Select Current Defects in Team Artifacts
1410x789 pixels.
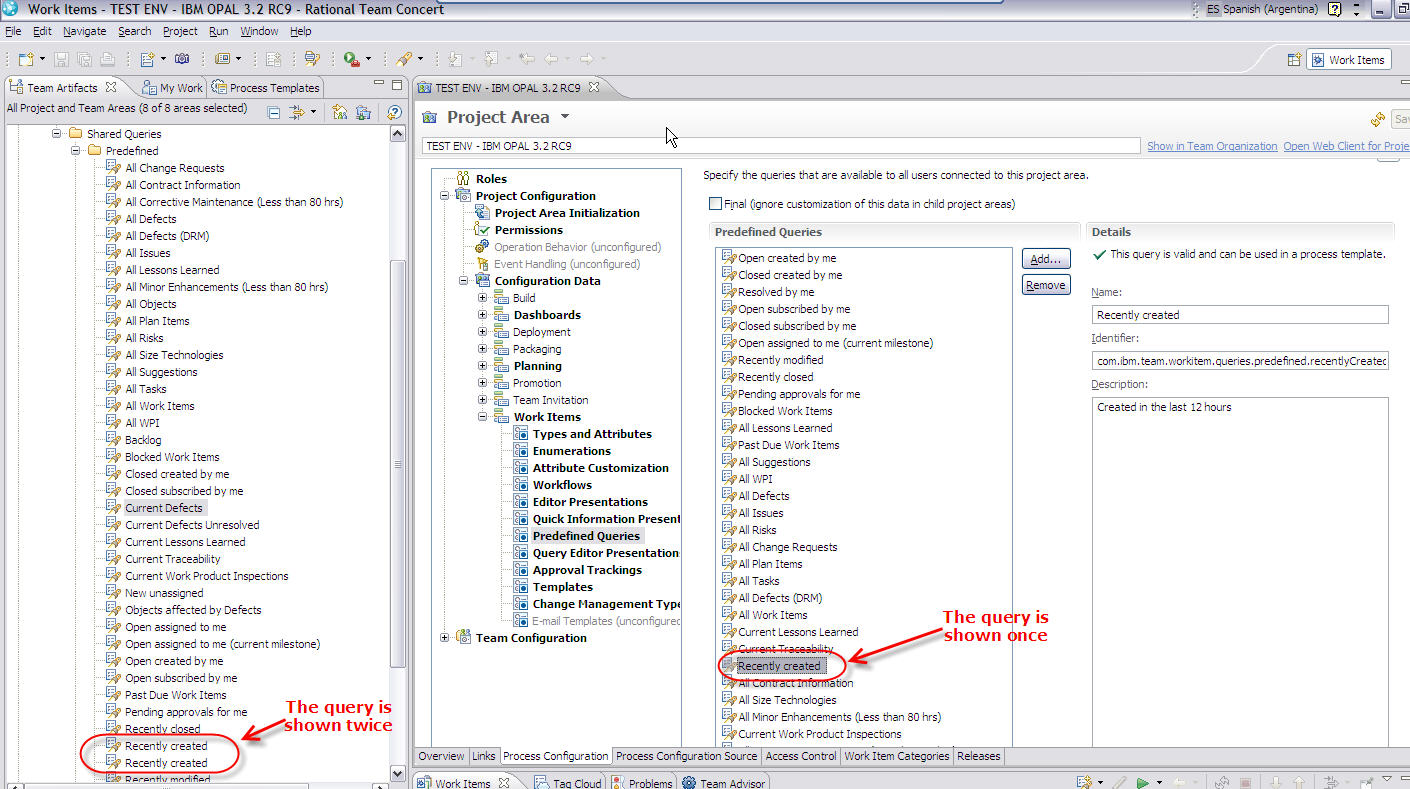164,508
